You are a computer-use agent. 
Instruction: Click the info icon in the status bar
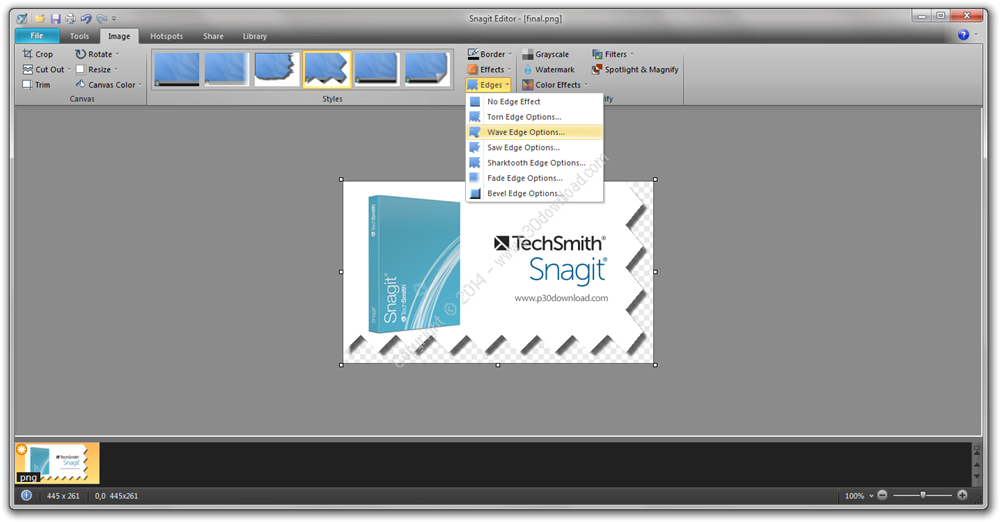26,495
